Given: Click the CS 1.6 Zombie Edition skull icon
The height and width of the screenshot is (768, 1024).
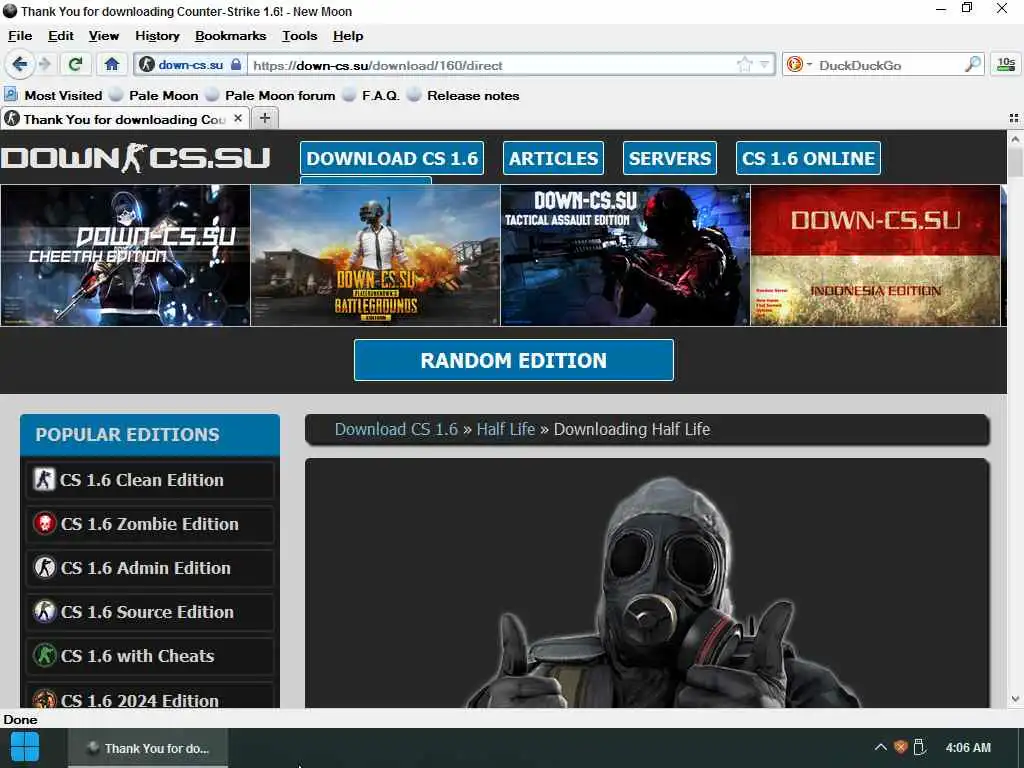Looking at the screenshot, I should [44, 524].
